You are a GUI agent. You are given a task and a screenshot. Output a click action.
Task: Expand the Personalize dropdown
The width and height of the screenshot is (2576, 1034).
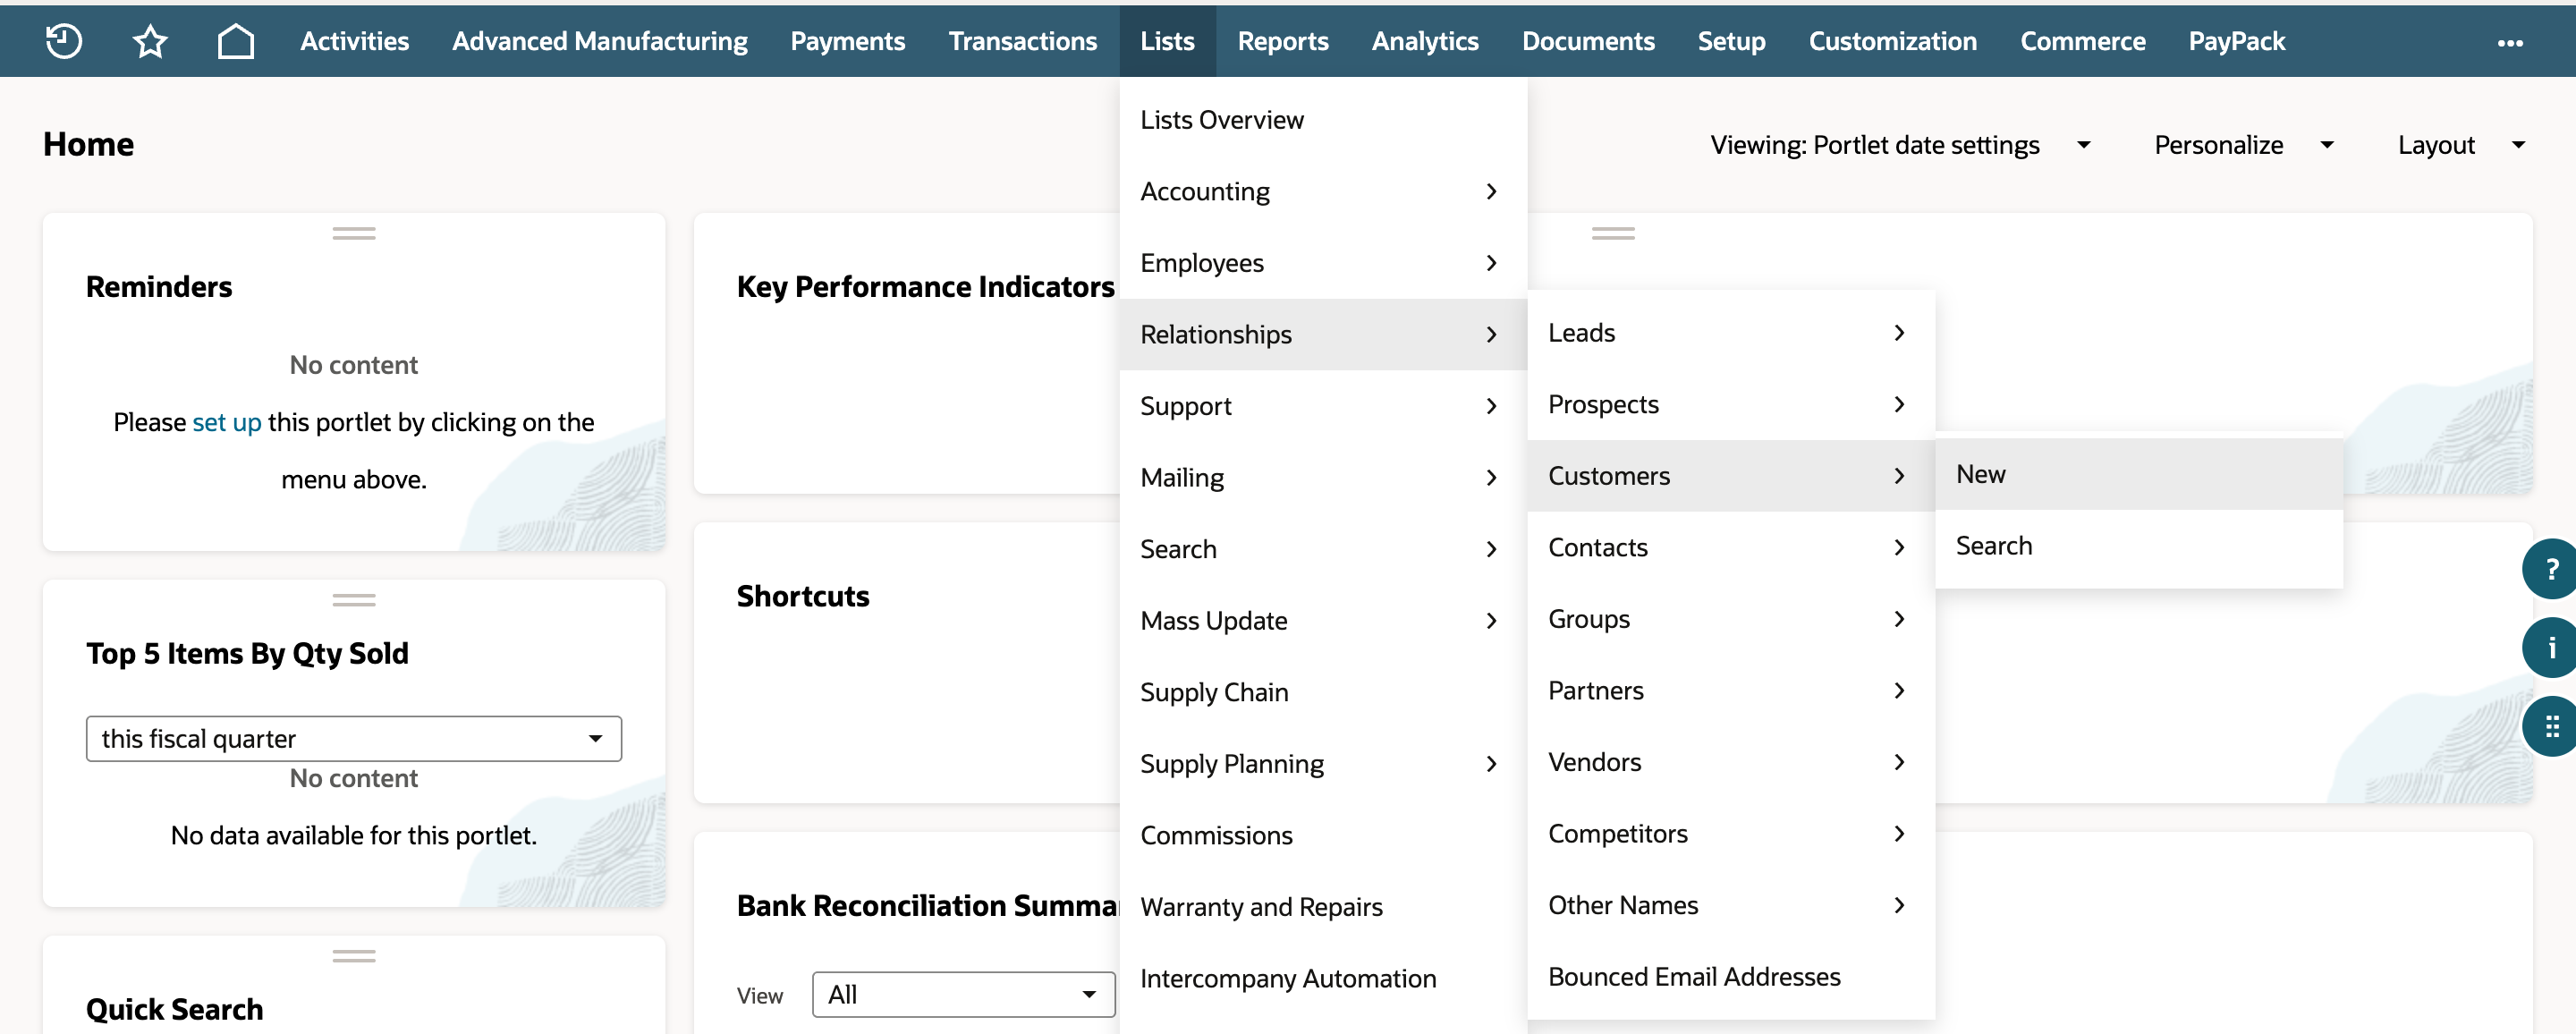point(2243,145)
